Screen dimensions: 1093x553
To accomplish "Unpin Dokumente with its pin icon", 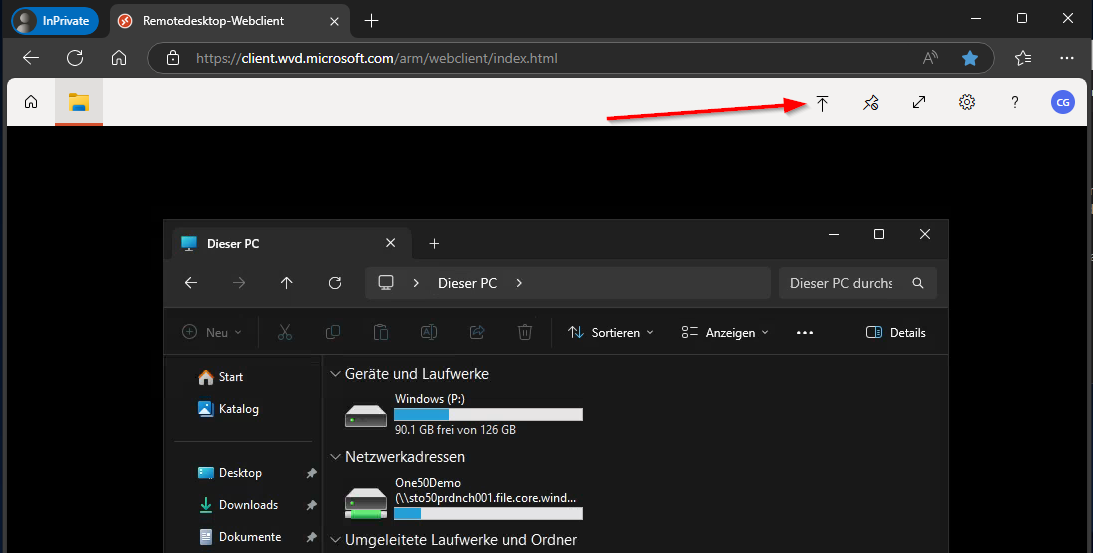I will coord(312,538).
